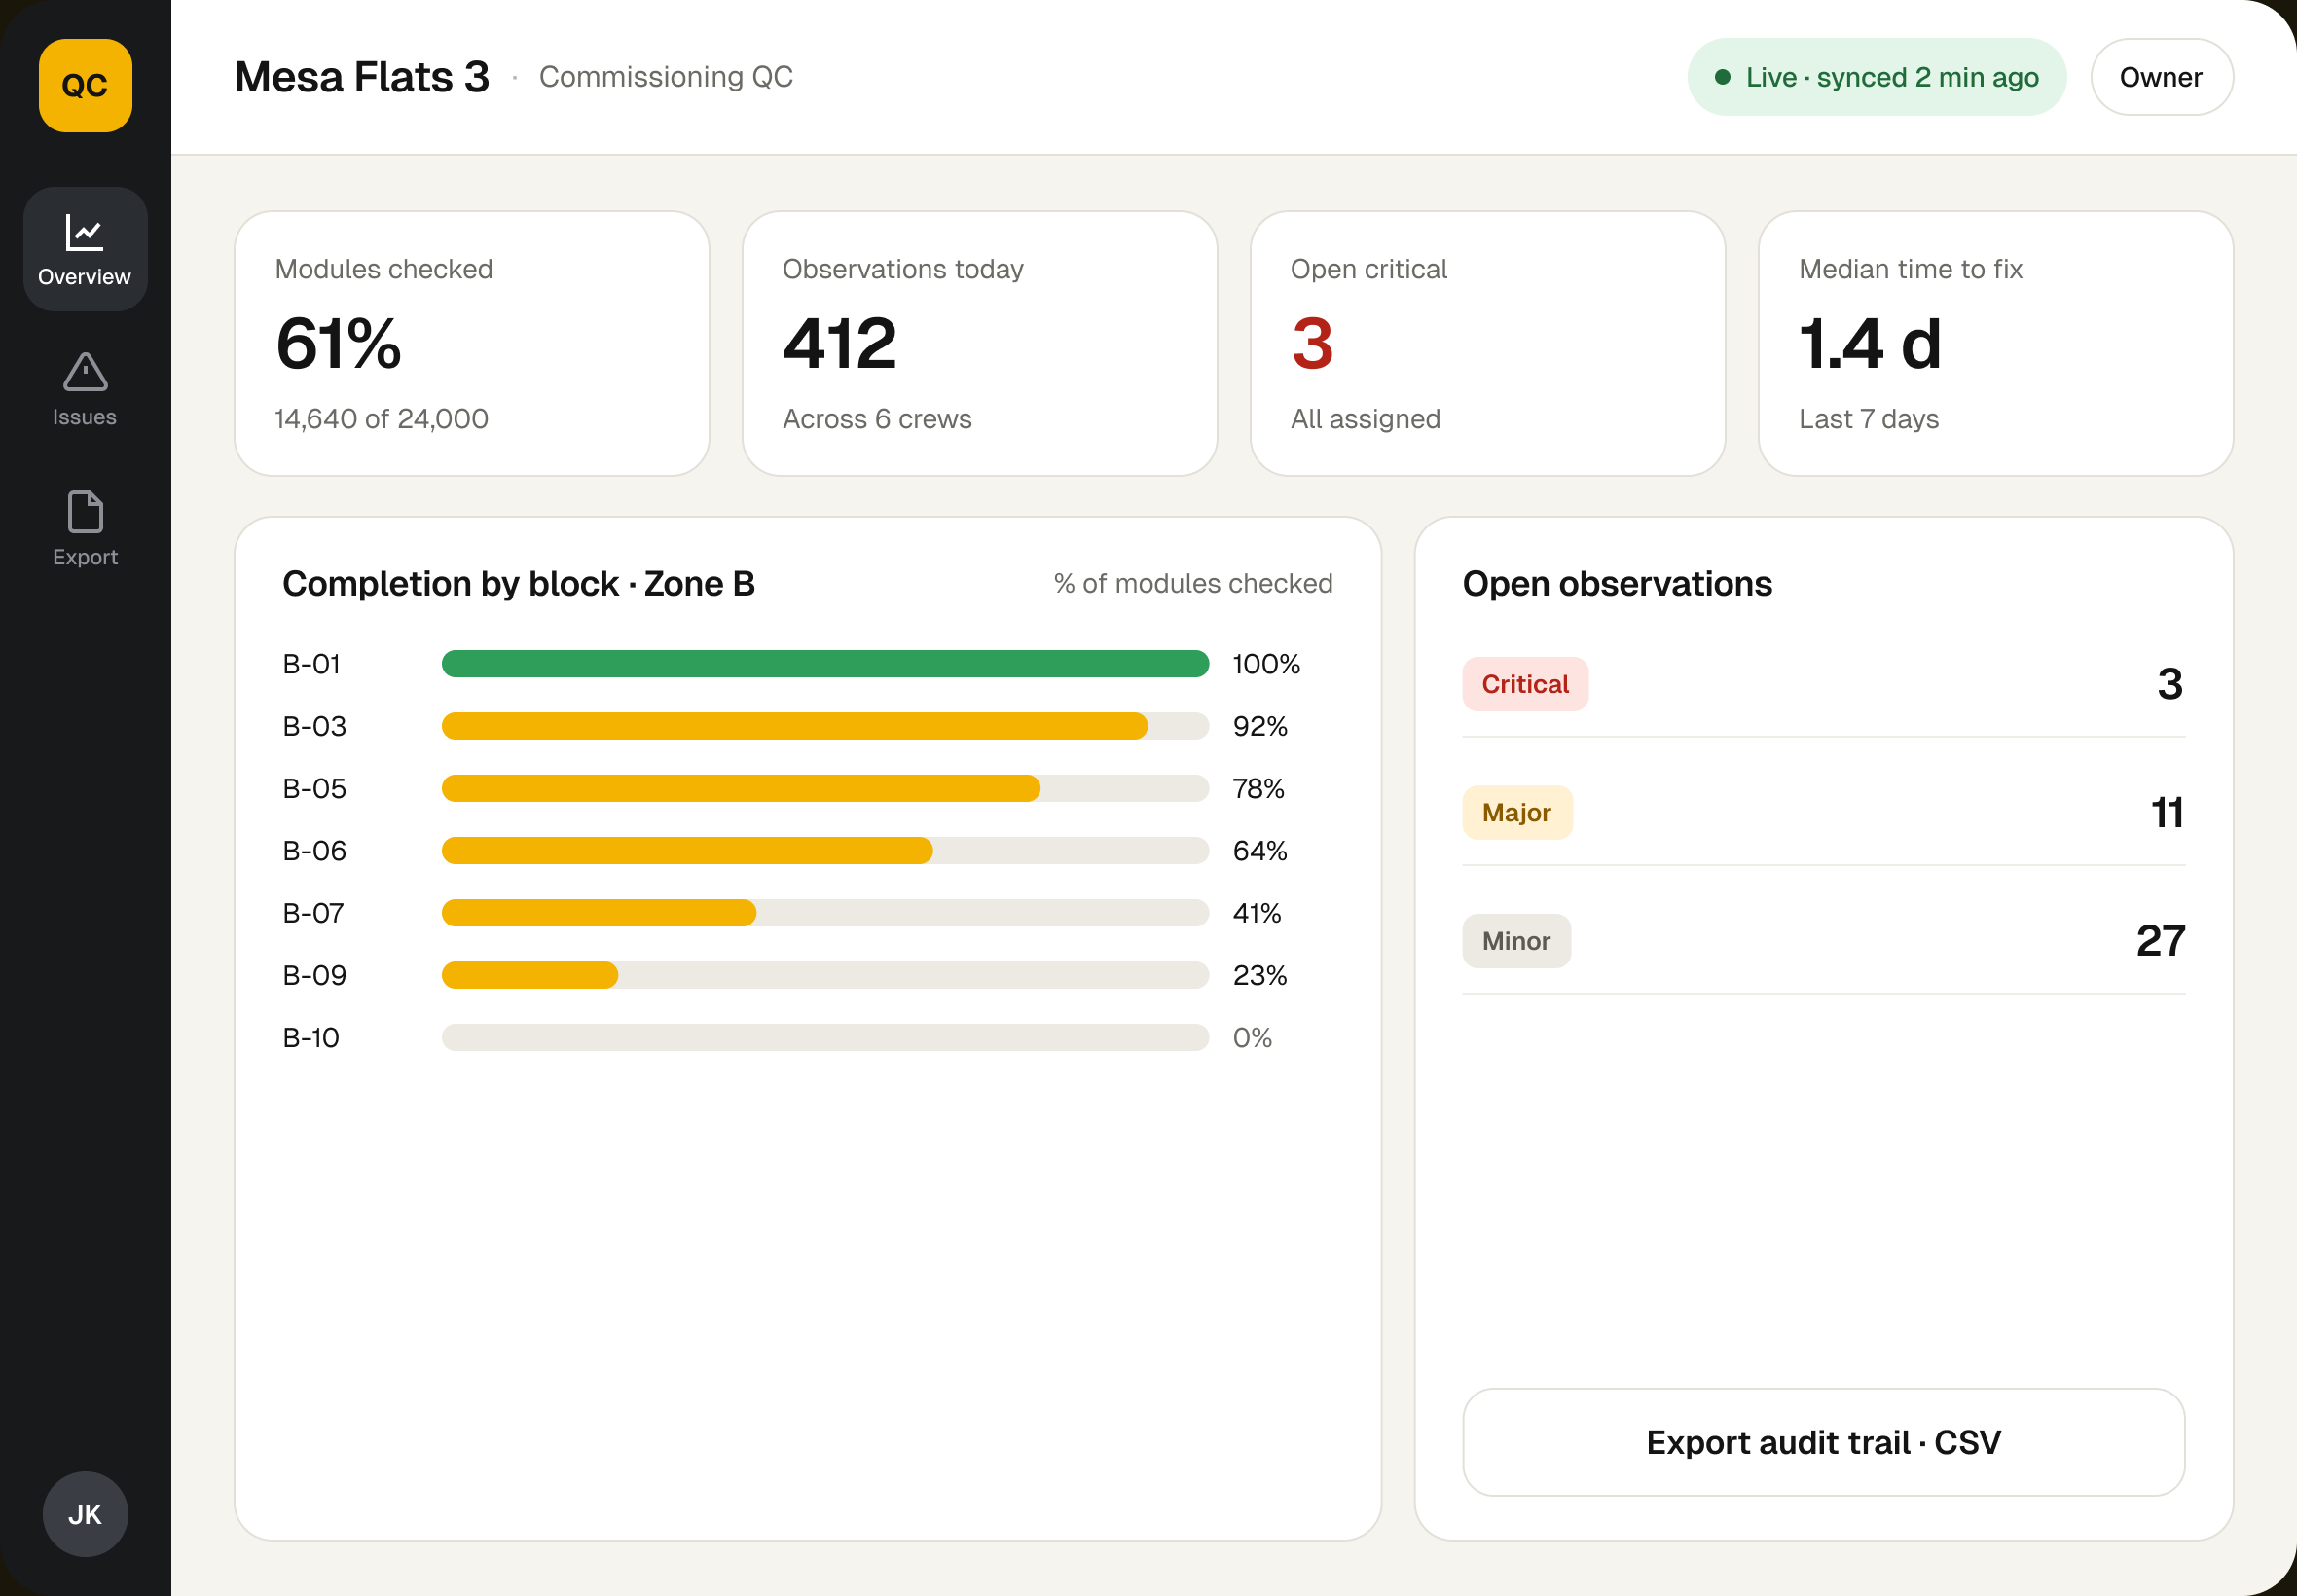The height and width of the screenshot is (1596, 2297).
Task: Click the yellow QC logo icon
Action: pos(85,85)
